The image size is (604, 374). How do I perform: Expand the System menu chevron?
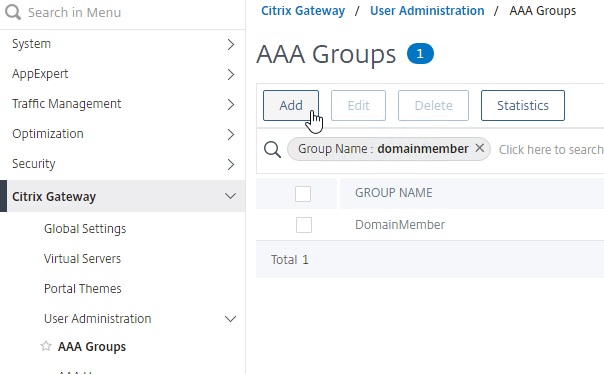click(x=231, y=44)
